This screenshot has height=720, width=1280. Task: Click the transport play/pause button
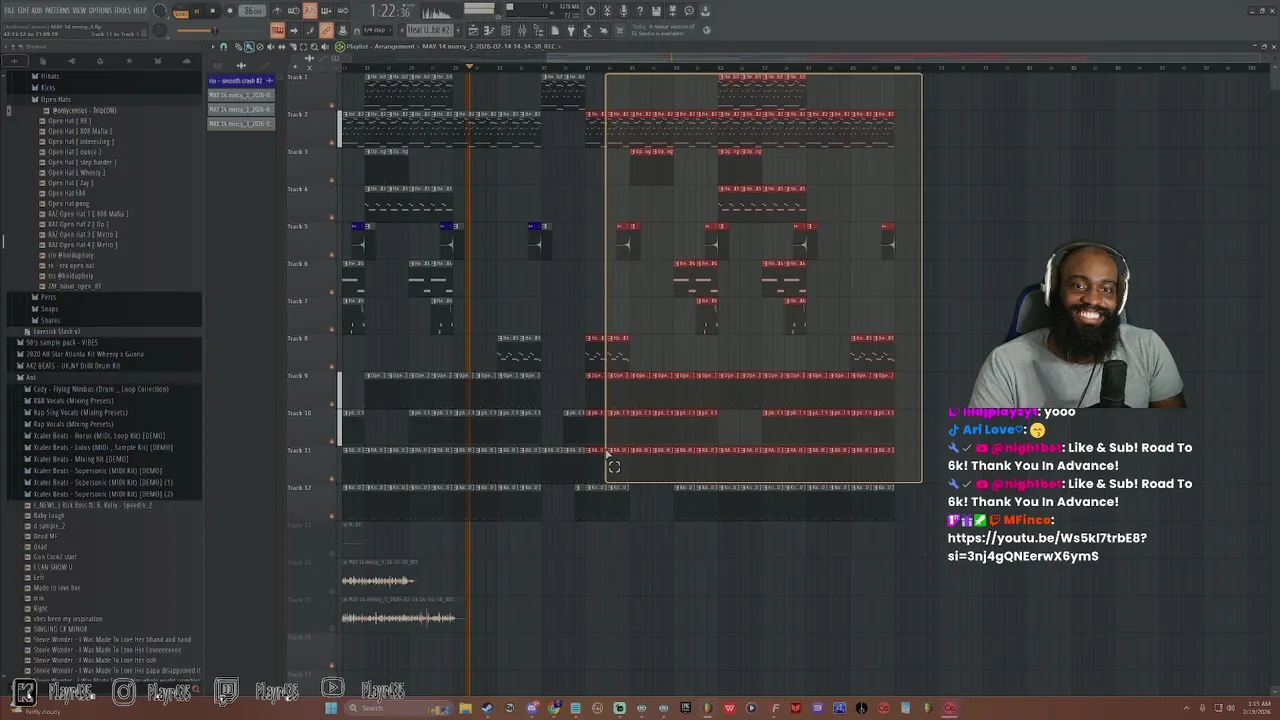pos(197,11)
